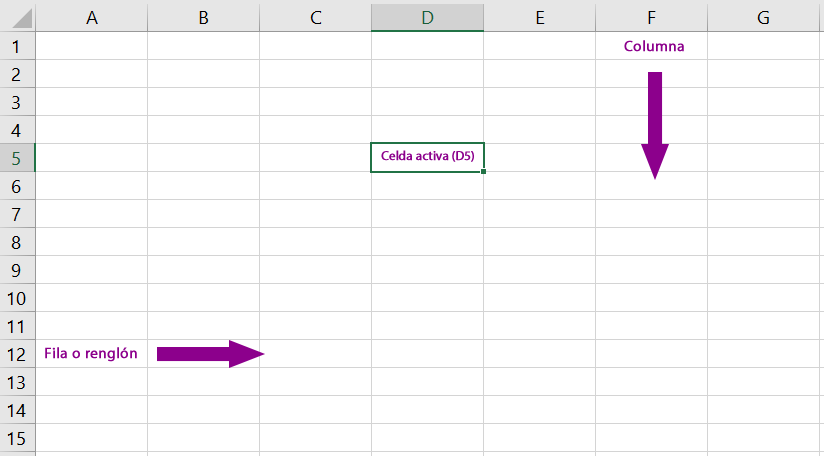
Task: Select column G header
Action: pos(763,18)
